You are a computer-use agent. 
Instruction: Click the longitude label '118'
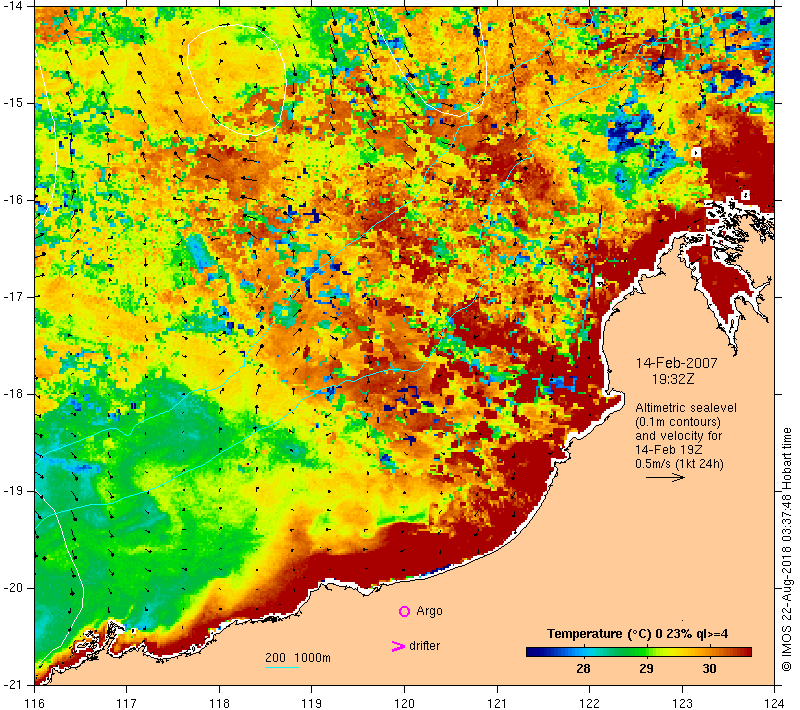coord(219,703)
